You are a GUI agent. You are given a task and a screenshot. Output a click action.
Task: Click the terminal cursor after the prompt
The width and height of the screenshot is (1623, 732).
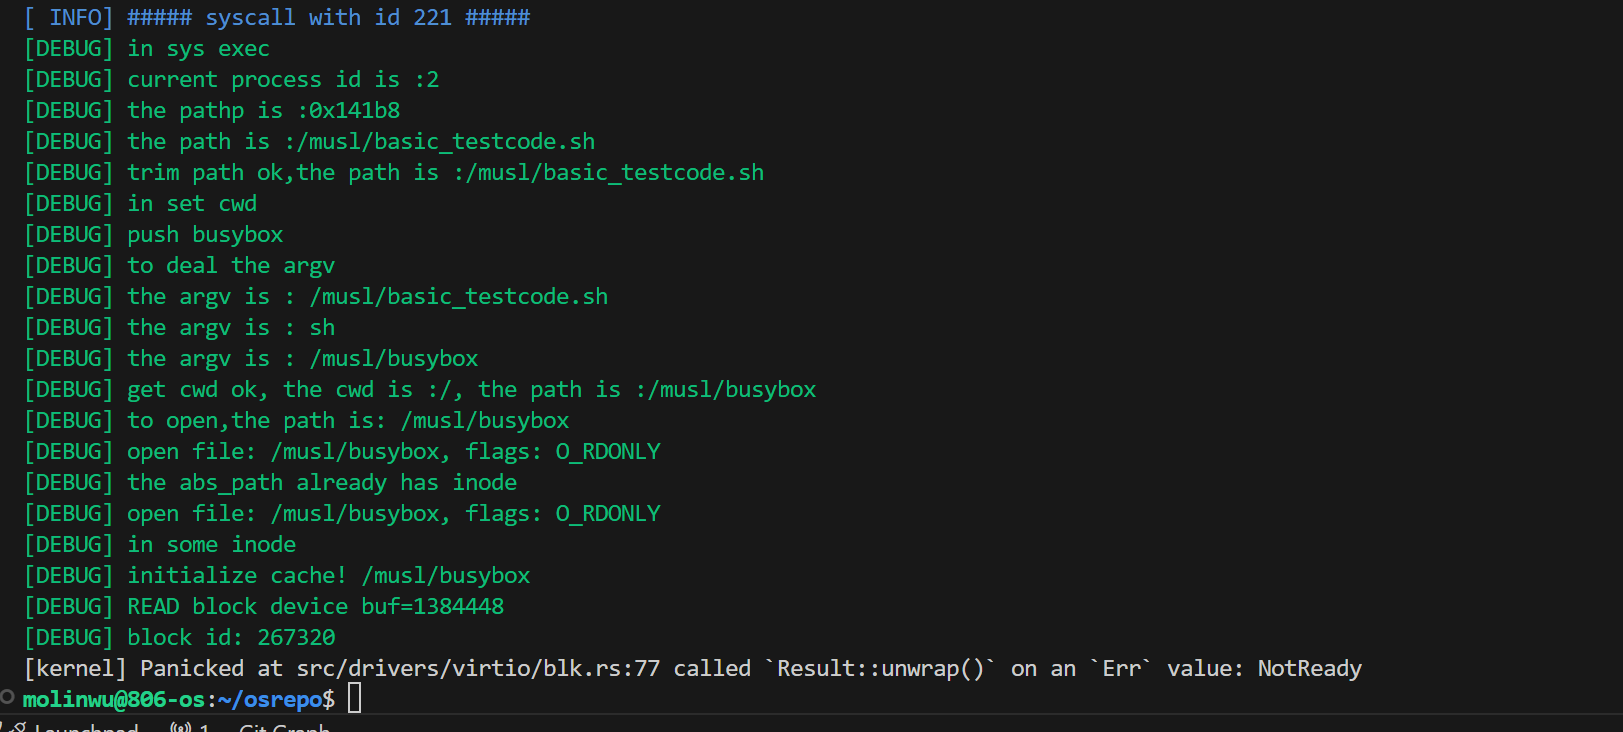354,698
